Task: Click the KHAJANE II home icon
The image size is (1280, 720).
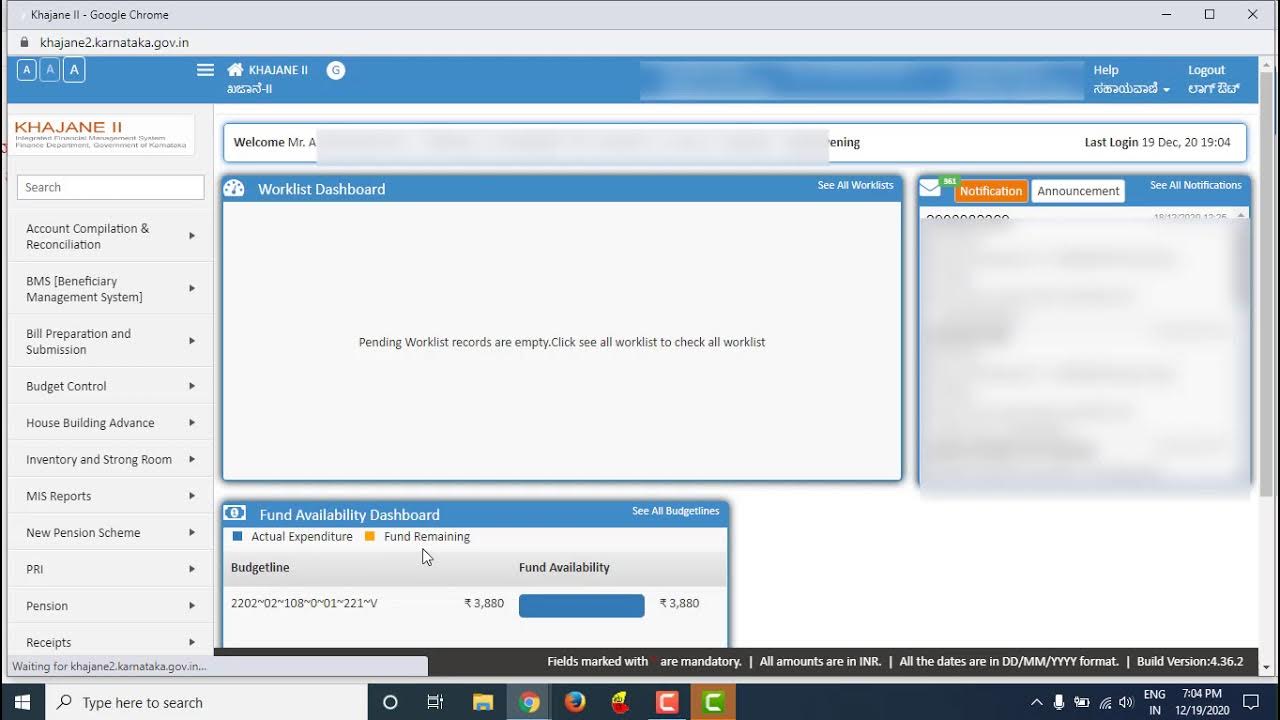Action: [235, 70]
